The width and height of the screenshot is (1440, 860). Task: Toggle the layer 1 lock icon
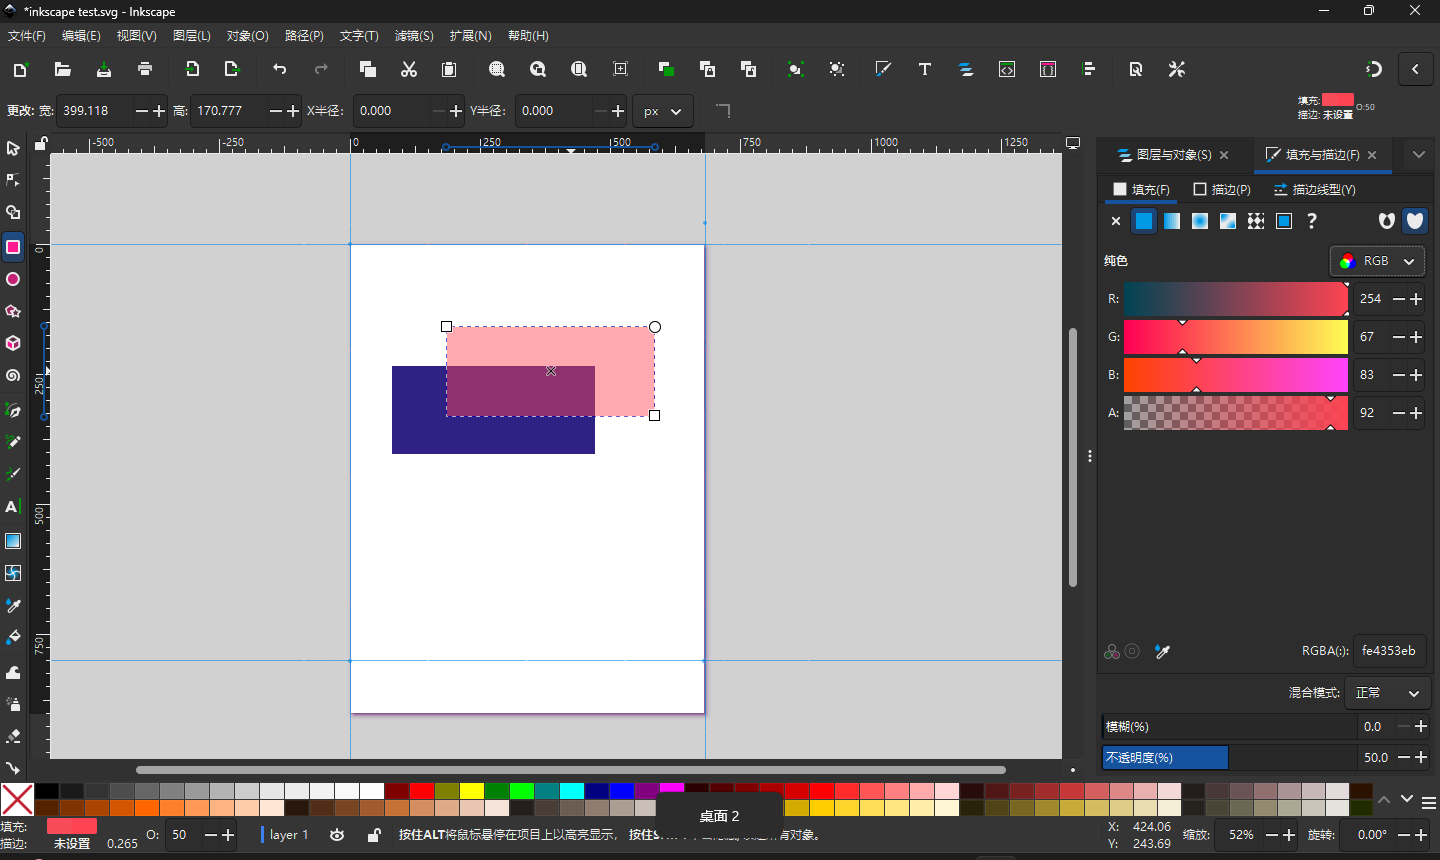(374, 835)
